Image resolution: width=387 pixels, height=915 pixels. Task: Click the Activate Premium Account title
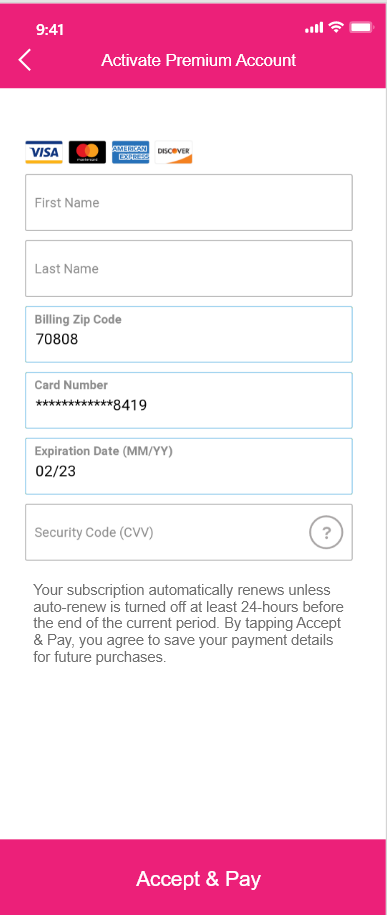pos(198,60)
